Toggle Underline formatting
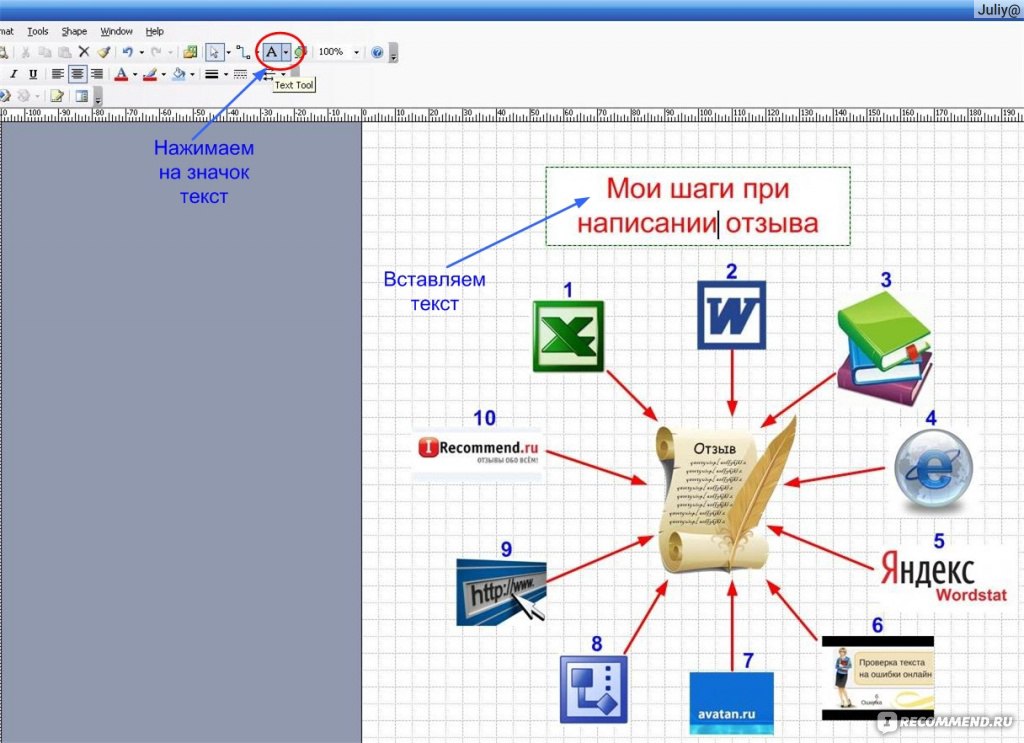1024x743 pixels. [33, 74]
